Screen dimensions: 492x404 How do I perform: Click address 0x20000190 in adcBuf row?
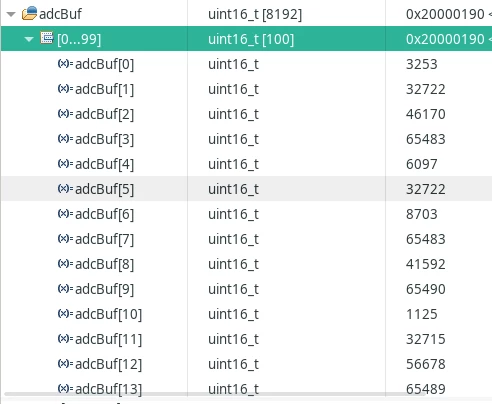point(445,14)
